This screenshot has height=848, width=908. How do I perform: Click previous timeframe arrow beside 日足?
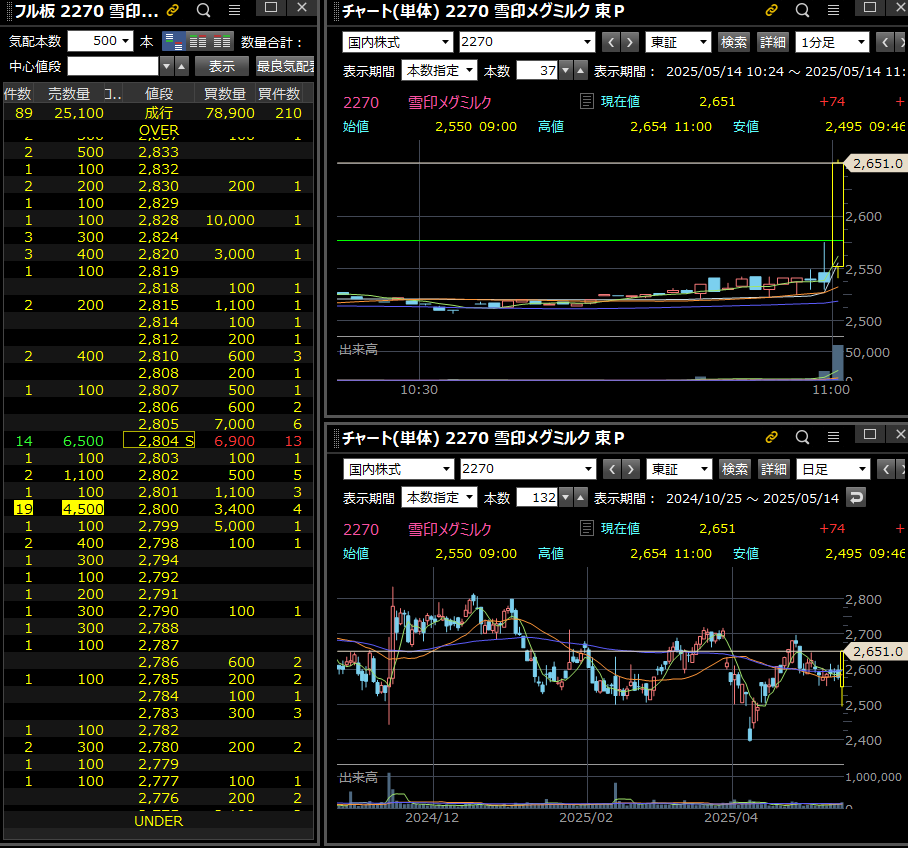[x=886, y=469]
